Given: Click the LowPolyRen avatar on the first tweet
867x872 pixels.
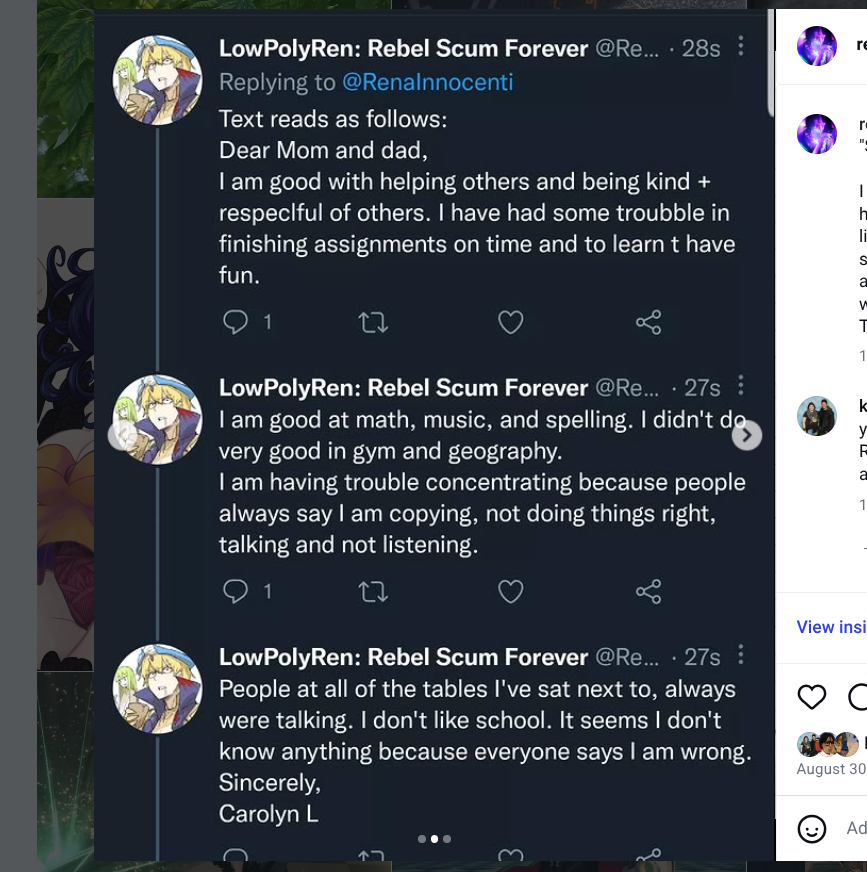Looking at the screenshot, I should (158, 80).
